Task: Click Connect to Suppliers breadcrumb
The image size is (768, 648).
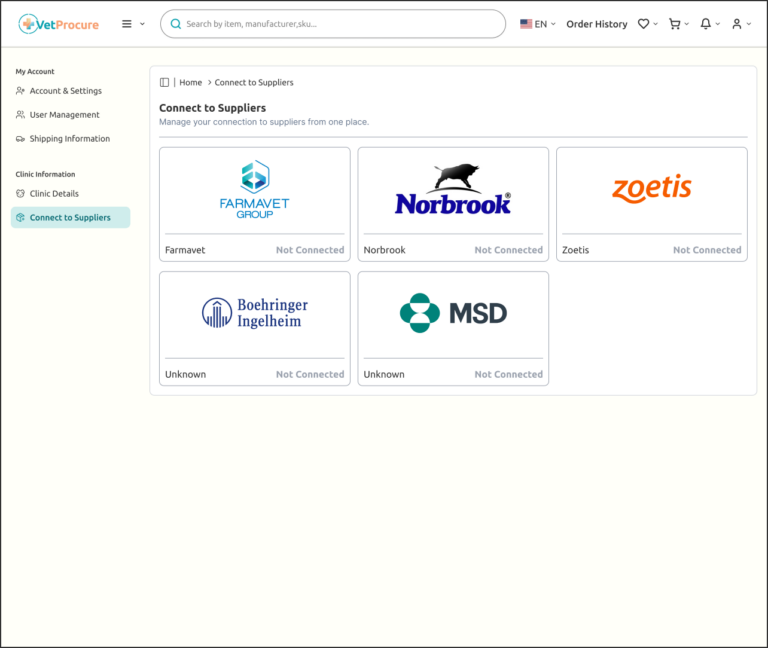Action: point(254,82)
